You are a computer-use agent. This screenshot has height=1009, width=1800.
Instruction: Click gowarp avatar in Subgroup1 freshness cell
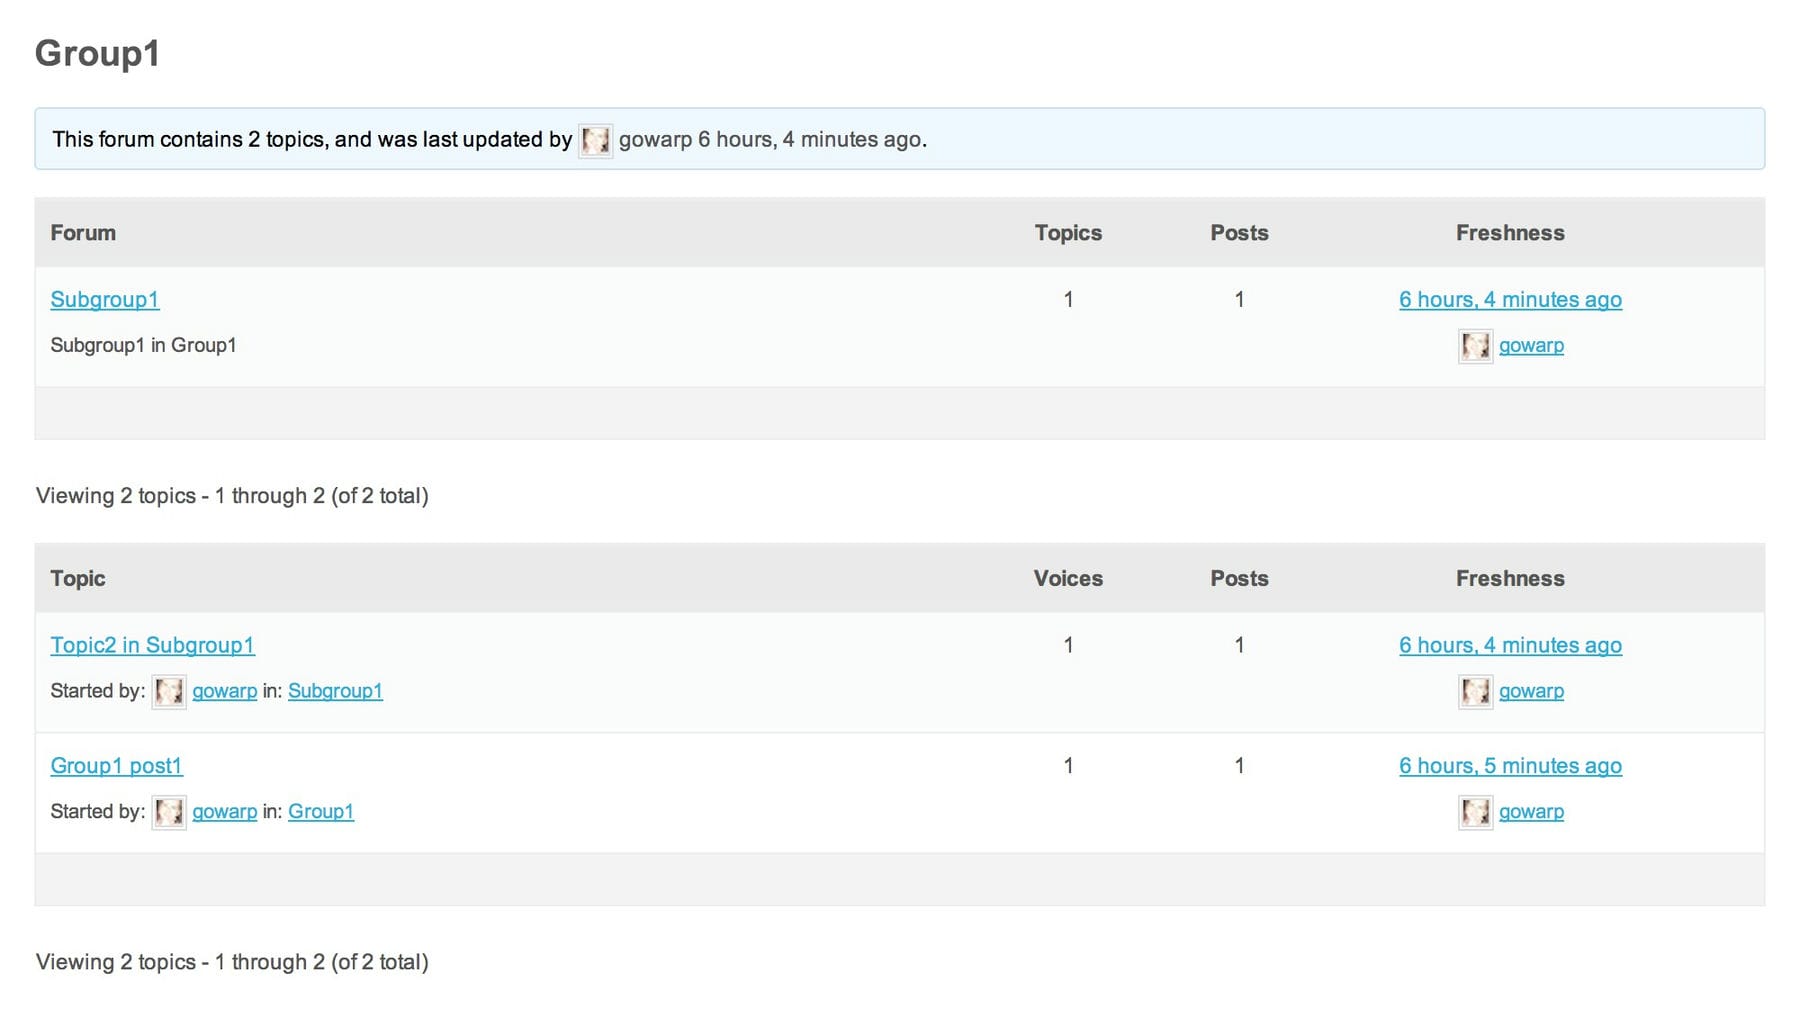coord(1475,346)
